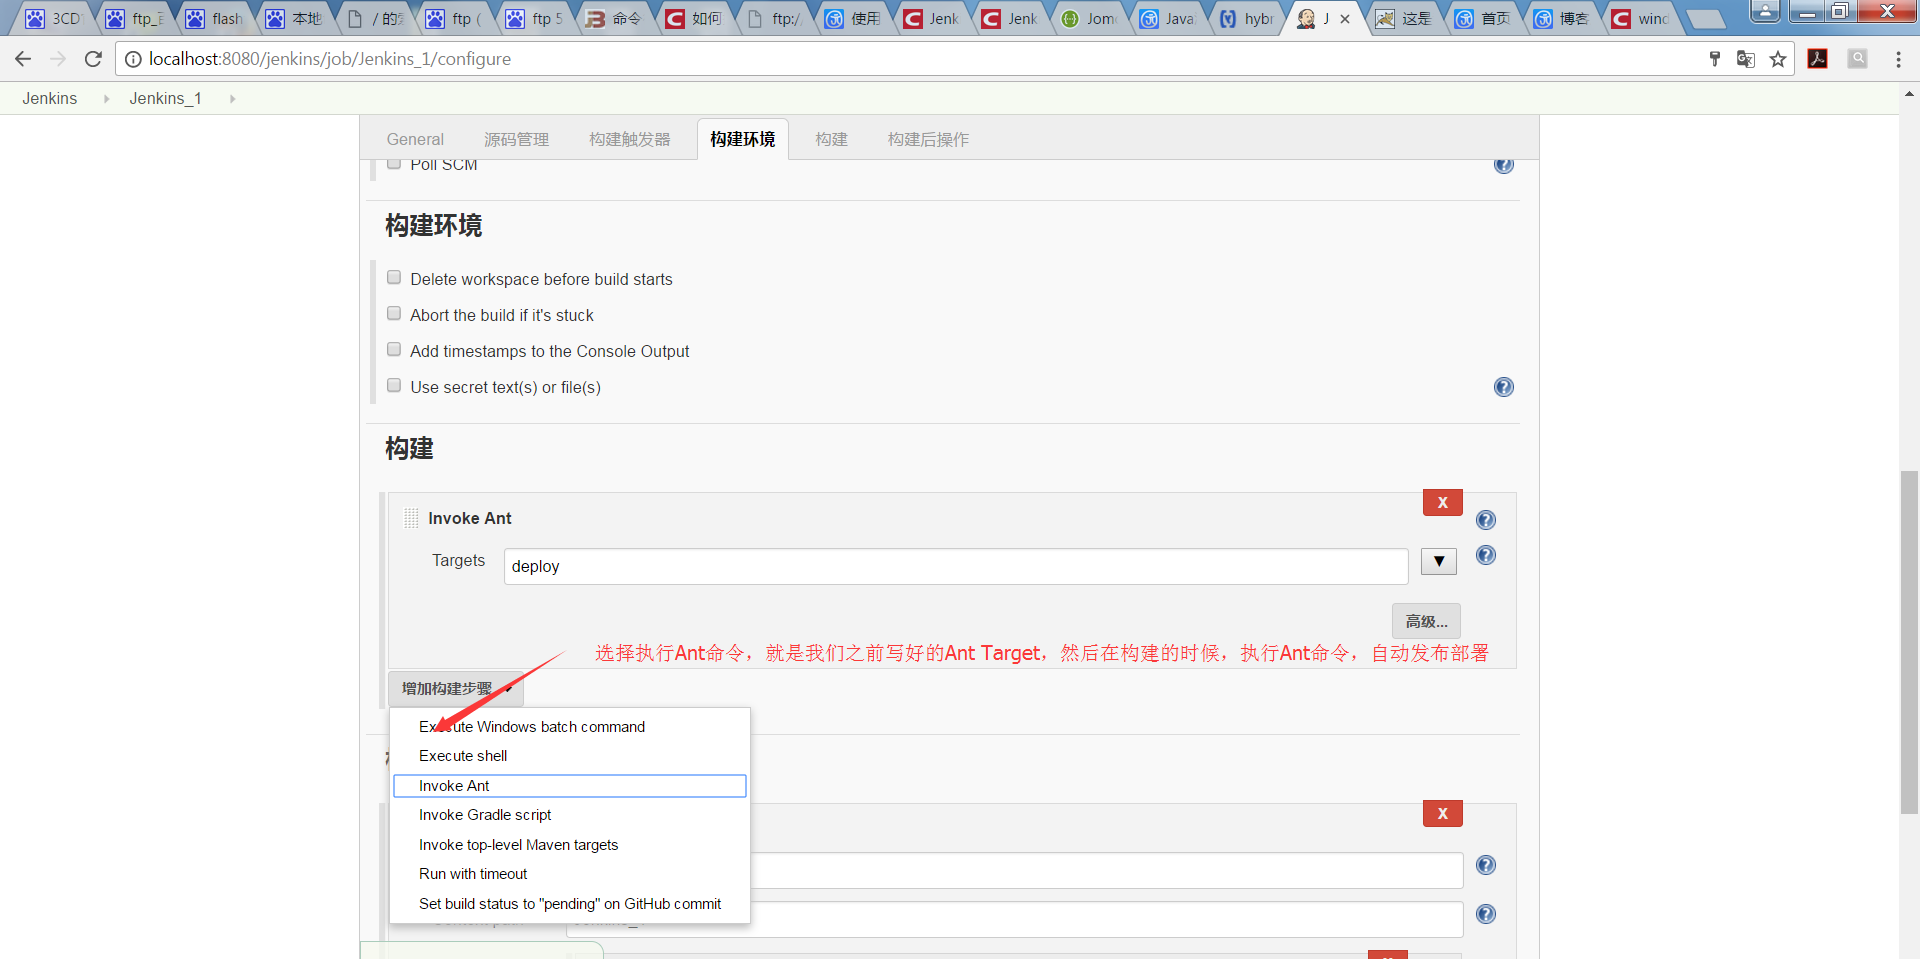Switch to the 首页 browser tab
This screenshot has width=1920, height=959.
coord(1483,18)
